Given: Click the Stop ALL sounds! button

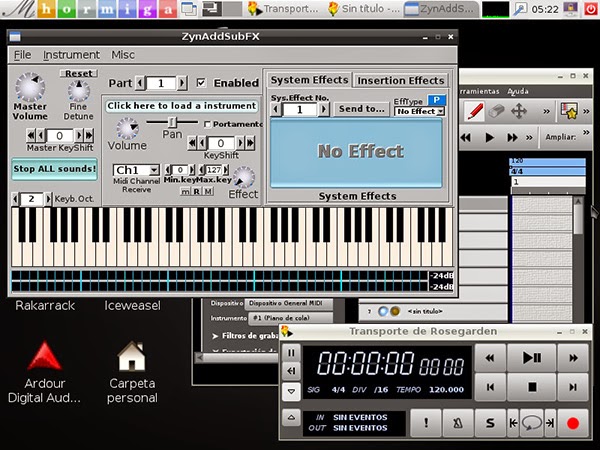Looking at the screenshot, I should click(54, 169).
